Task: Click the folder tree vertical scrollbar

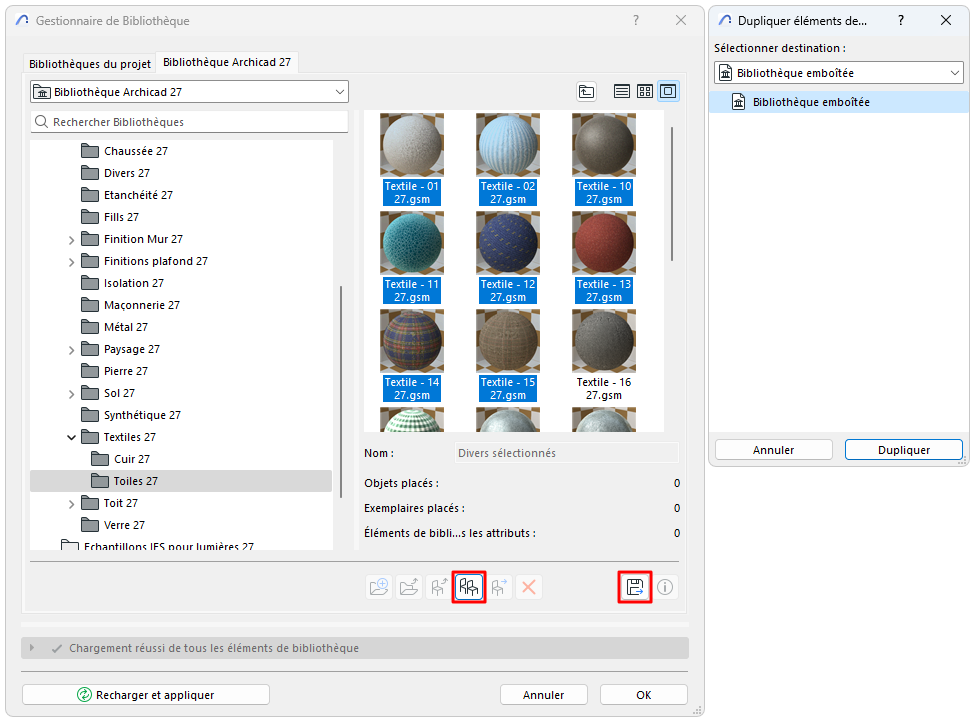Action: (x=341, y=392)
